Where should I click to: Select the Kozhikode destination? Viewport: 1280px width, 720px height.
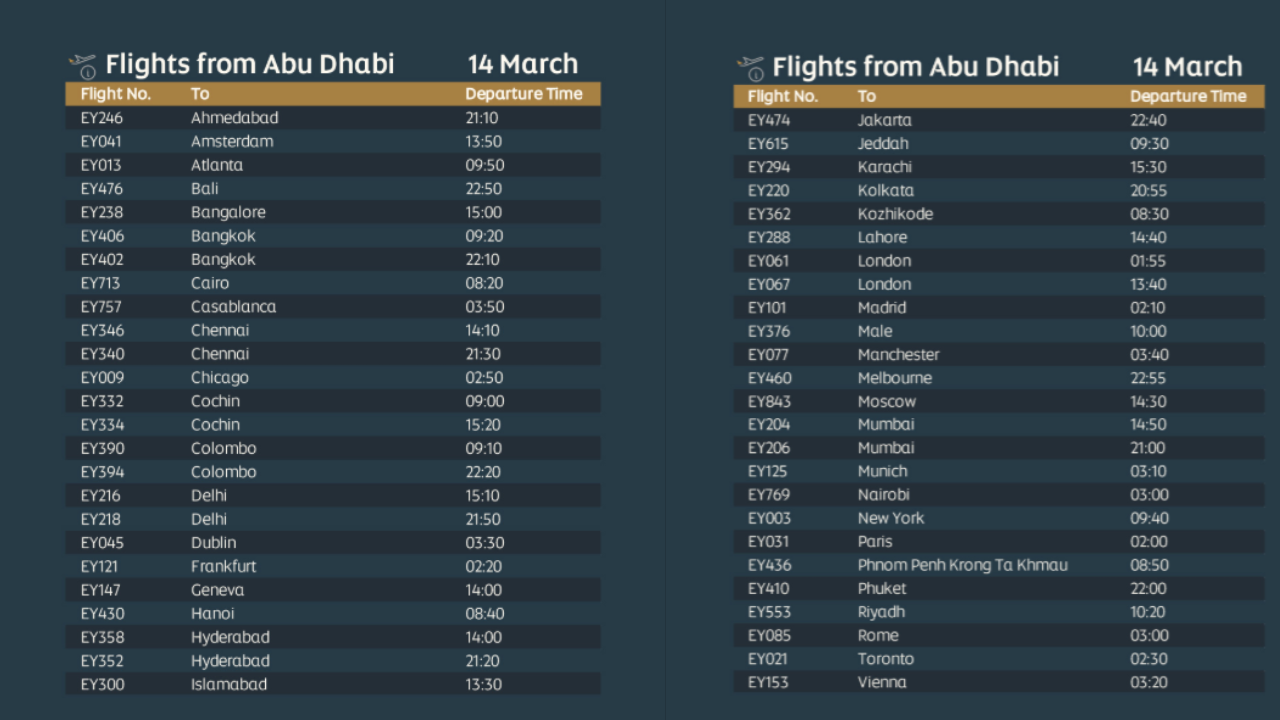[x=895, y=214]
